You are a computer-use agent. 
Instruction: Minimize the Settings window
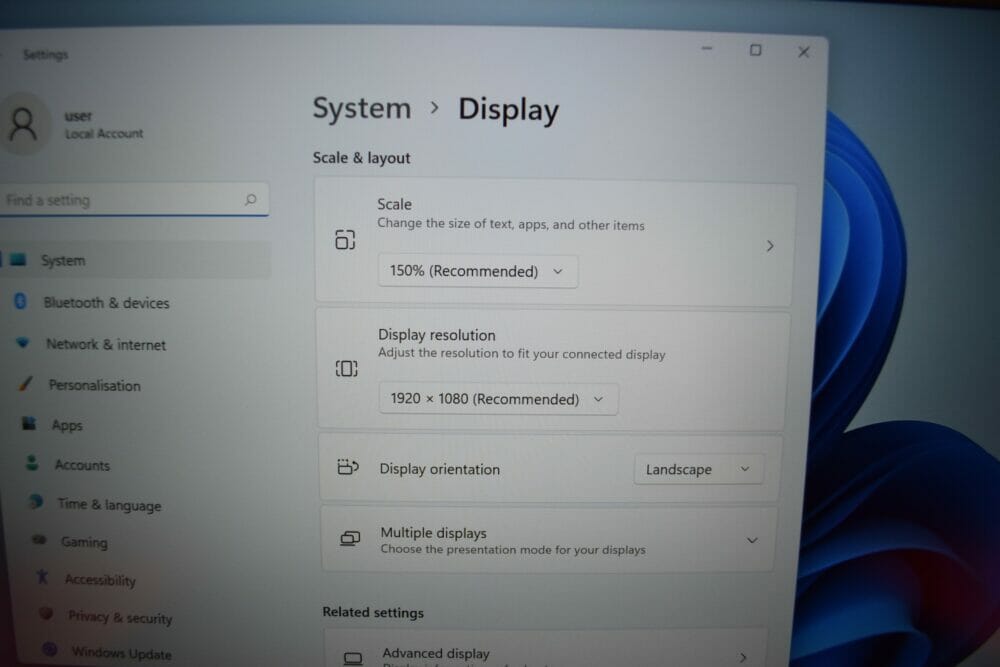coord(707,48)
